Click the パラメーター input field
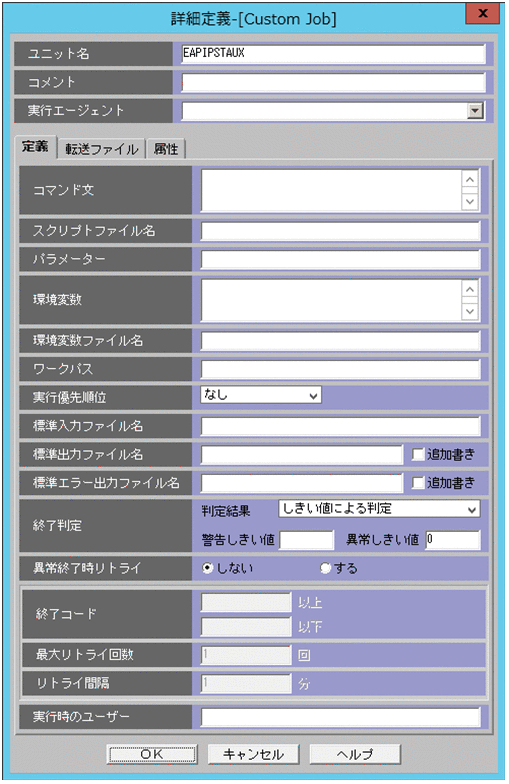The height and width of the screenshot is (784, 509). point(340,260)
